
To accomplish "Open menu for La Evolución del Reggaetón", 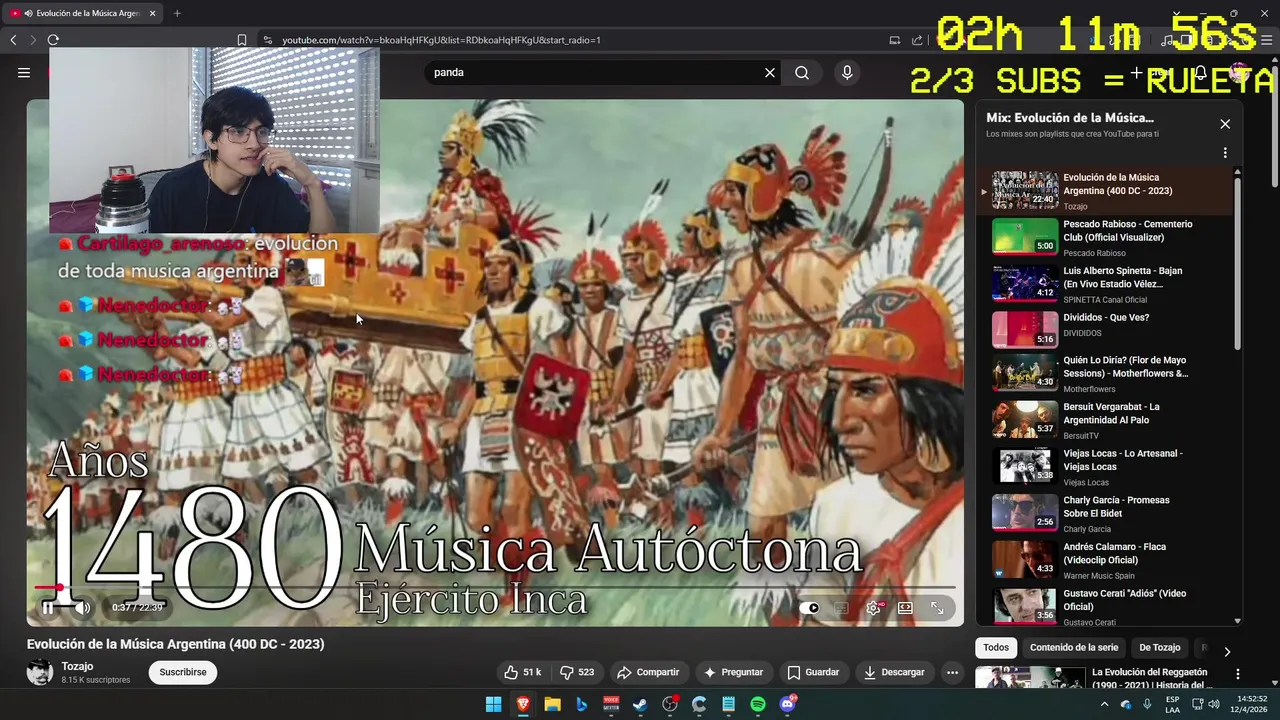I will pos(1238,674).
